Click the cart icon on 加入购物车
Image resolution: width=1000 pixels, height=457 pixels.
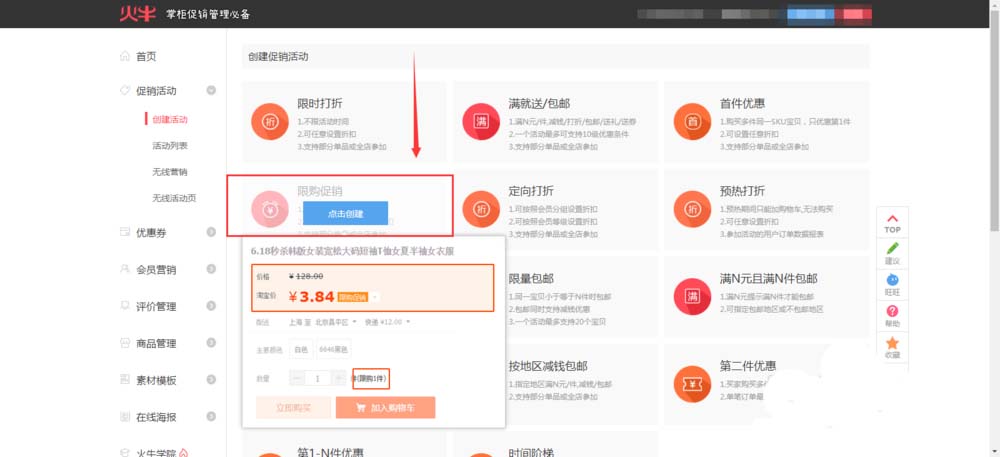361,408
